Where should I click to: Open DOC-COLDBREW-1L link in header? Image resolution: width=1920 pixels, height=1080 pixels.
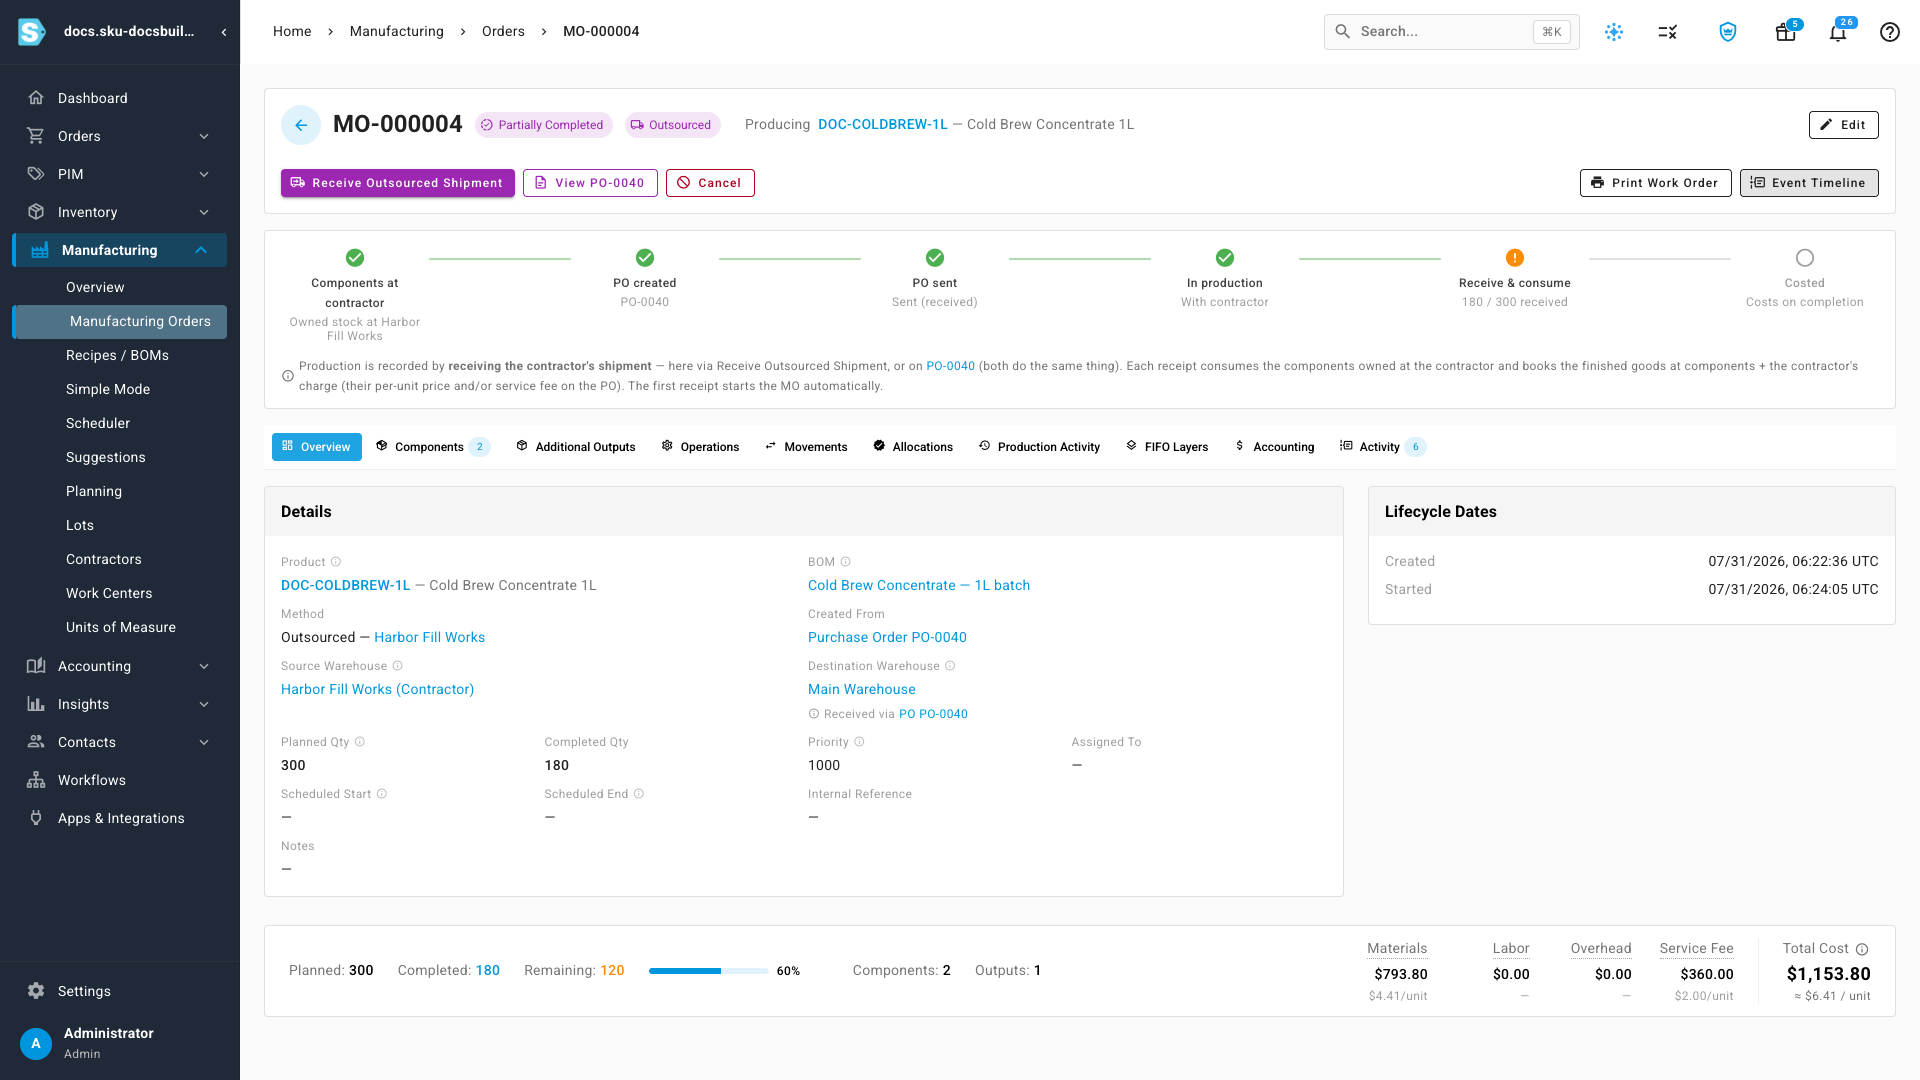tap(883, 125)
